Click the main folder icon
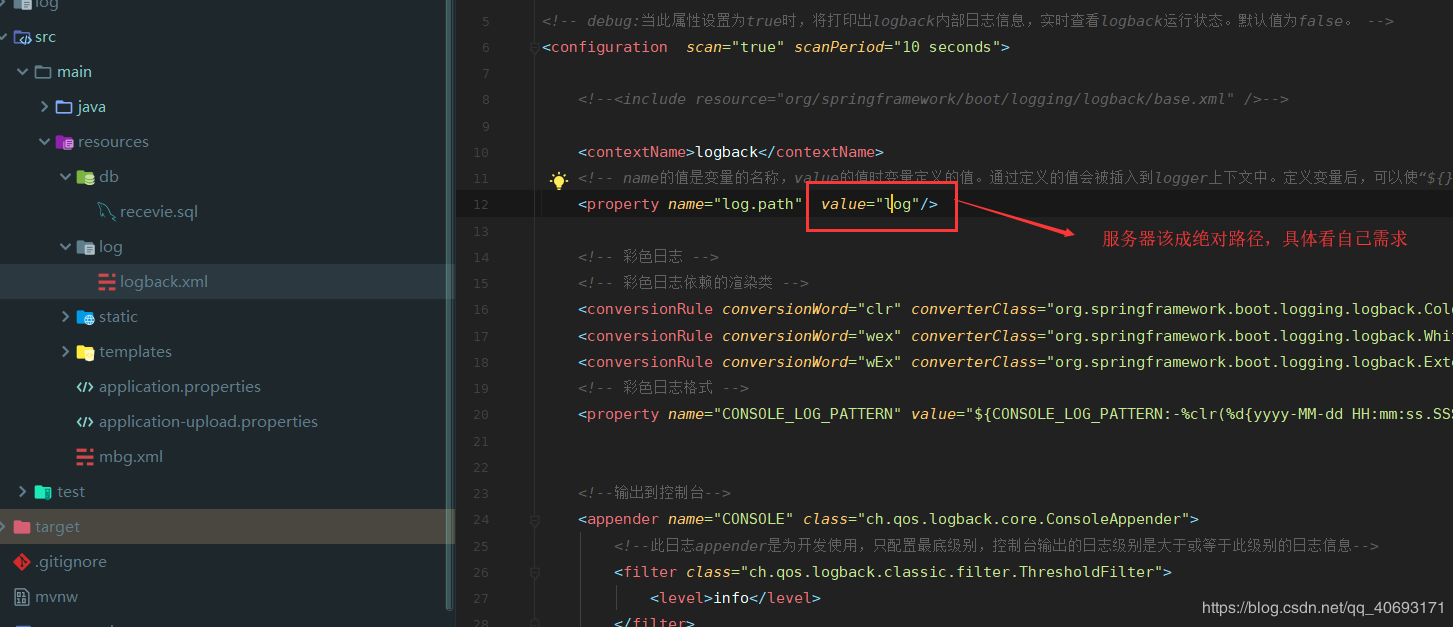This screenshot has width=1453, height=627. (x=43, y=72)
